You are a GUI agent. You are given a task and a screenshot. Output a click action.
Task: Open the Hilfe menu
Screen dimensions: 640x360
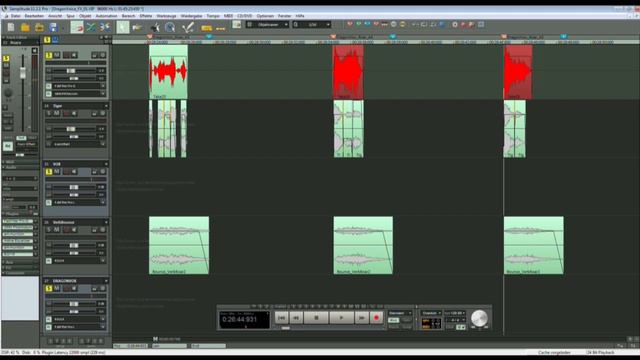click(x=300, y=16)
